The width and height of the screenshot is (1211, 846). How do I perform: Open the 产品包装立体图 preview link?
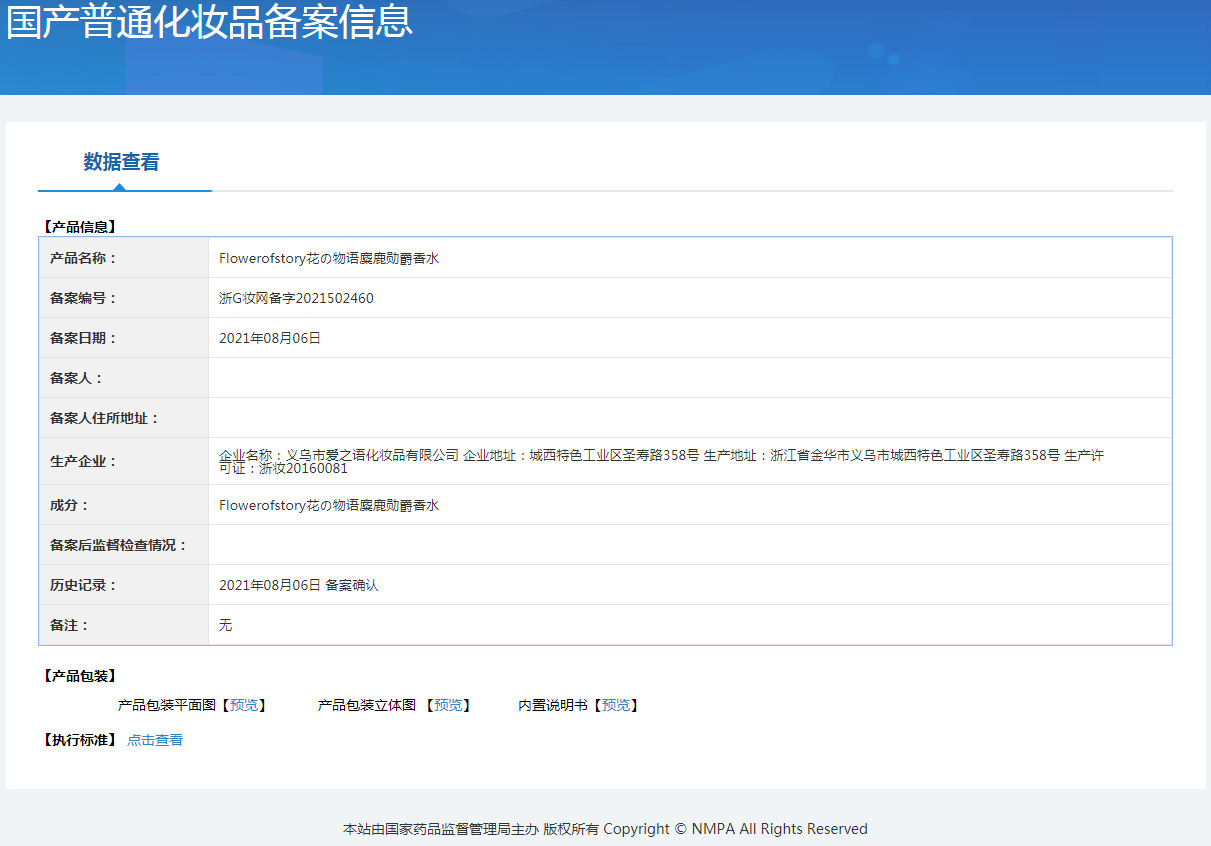pyautogui.click(x=448, y=705)
